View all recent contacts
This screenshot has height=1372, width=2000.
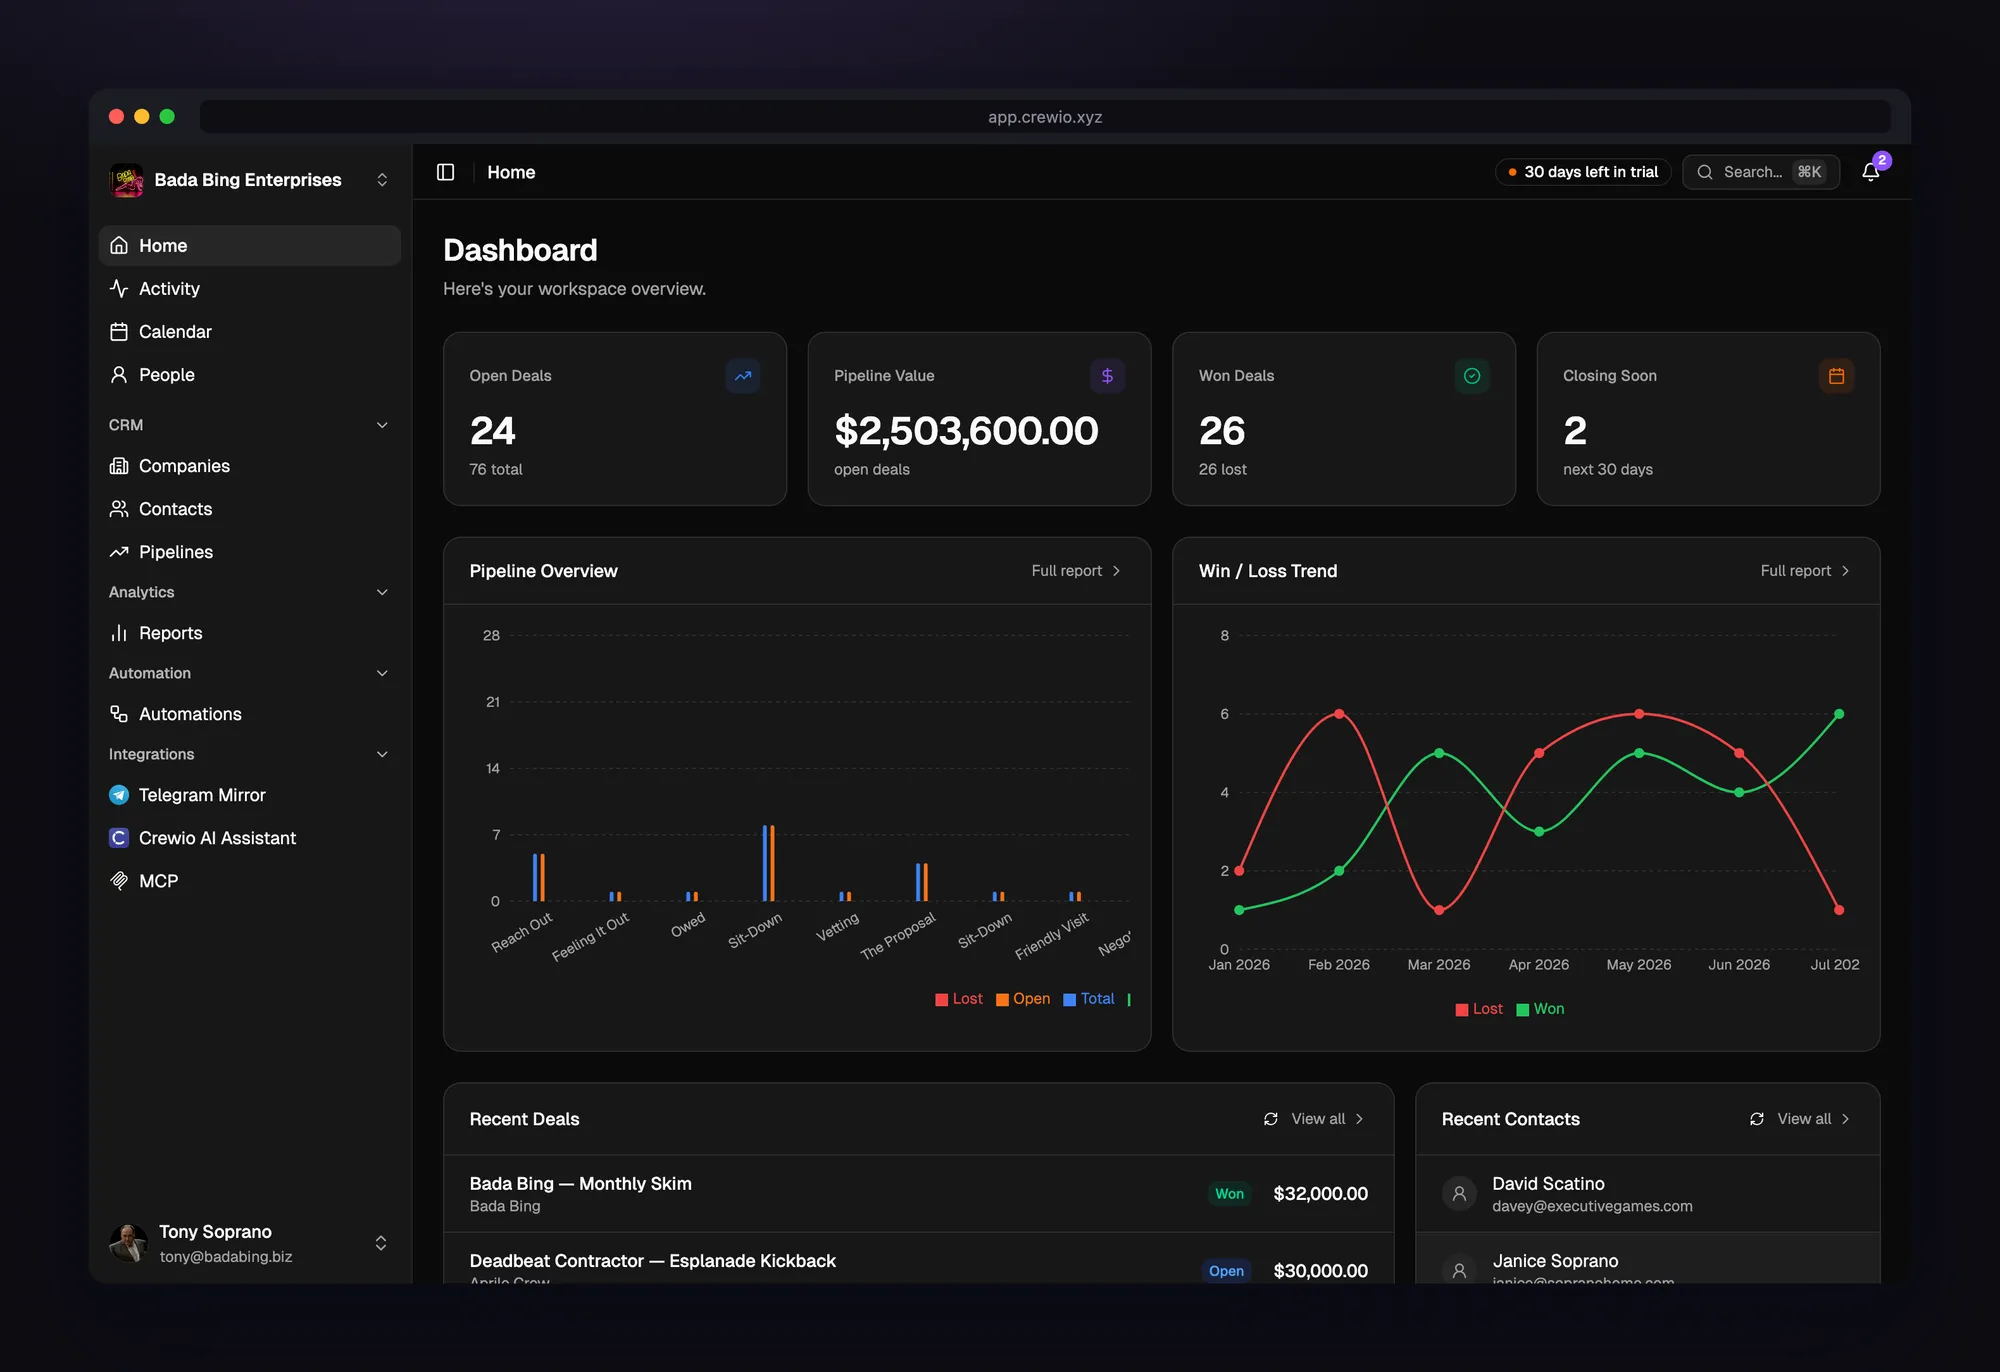(1814, 1119)
